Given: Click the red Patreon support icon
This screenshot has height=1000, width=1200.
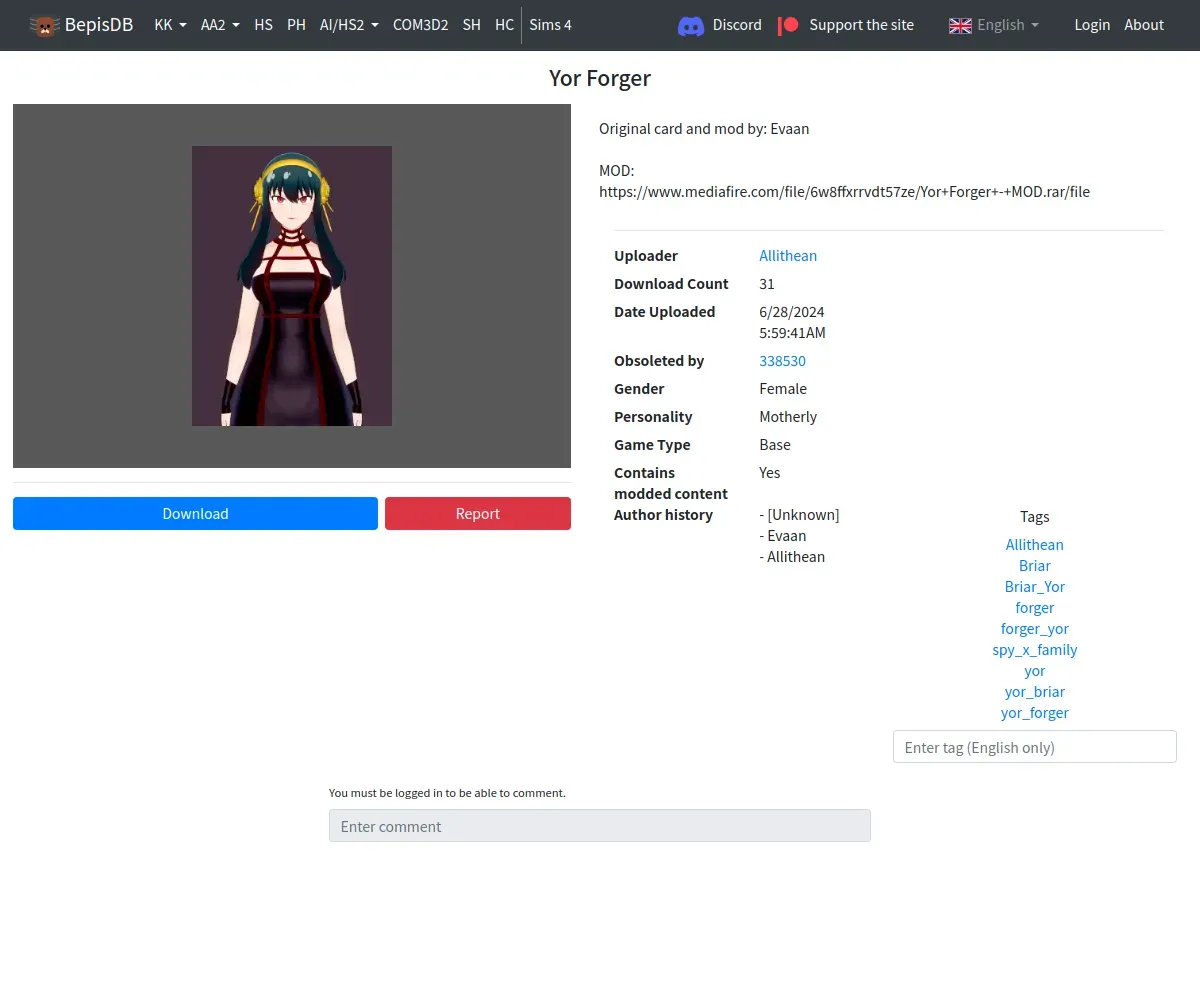Looking at the screenshot, I should click(789, 25).
